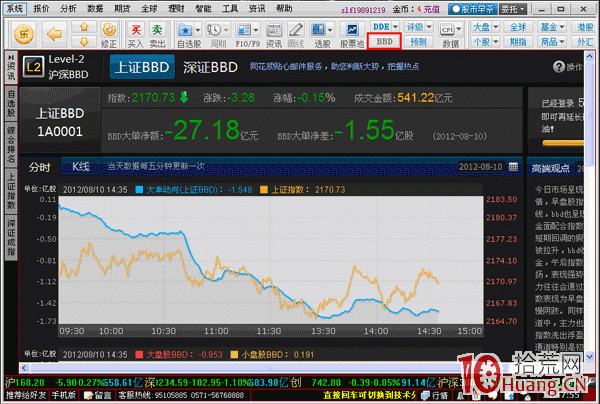Click the date field 2012-08-10
The height and width of the screenshot is (404, 600).
(x=481, y=167)
